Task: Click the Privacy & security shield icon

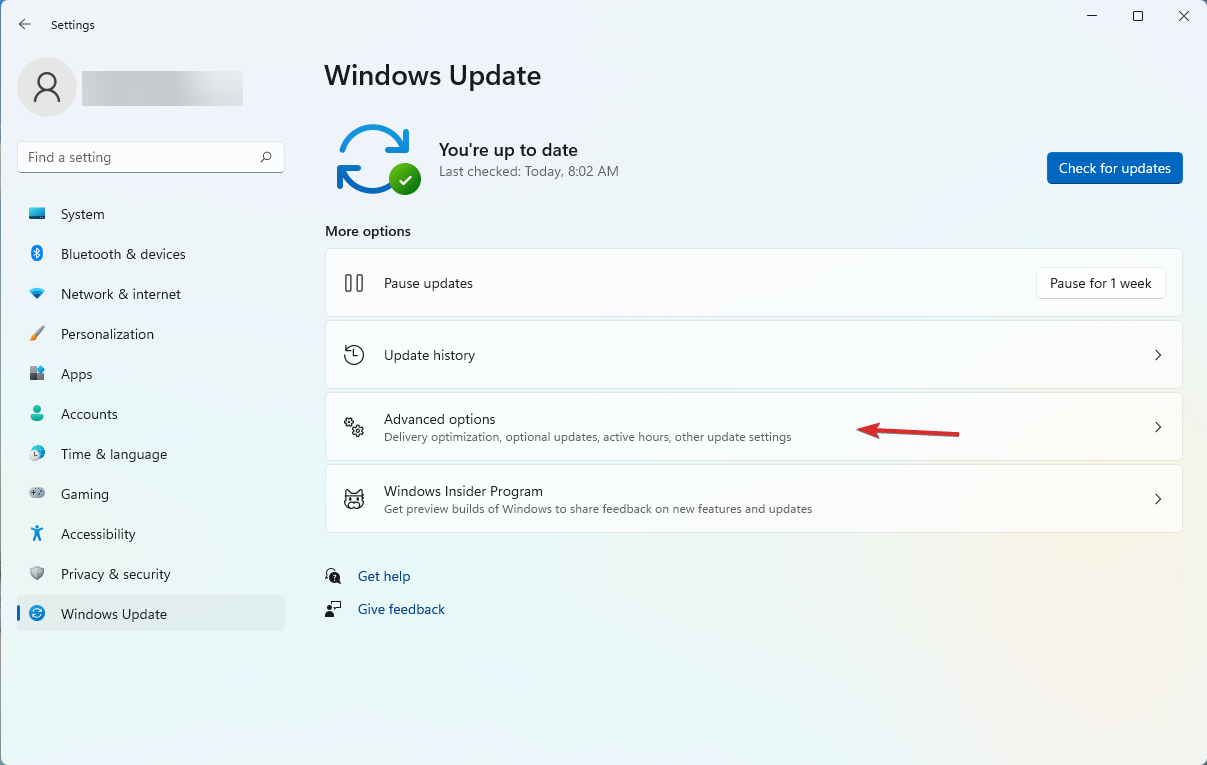Action: point(37,573)
